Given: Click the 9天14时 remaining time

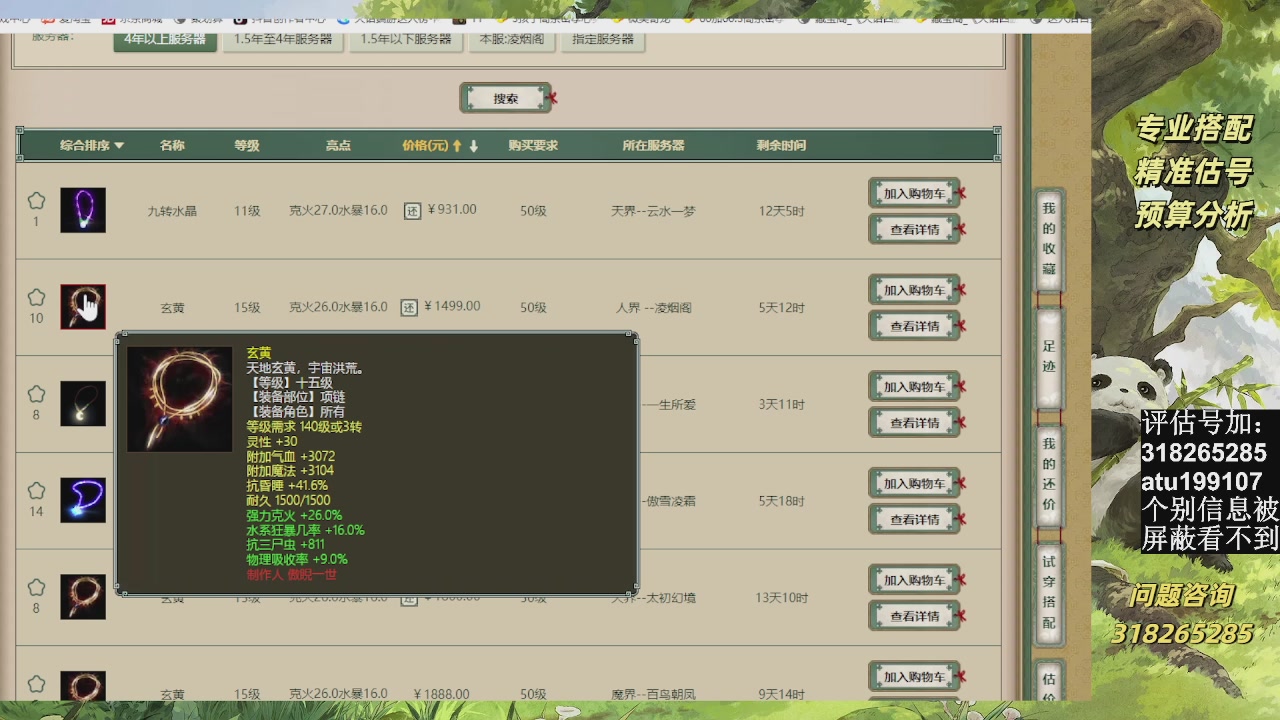Looking at the screenshot, I should point(781,694).
